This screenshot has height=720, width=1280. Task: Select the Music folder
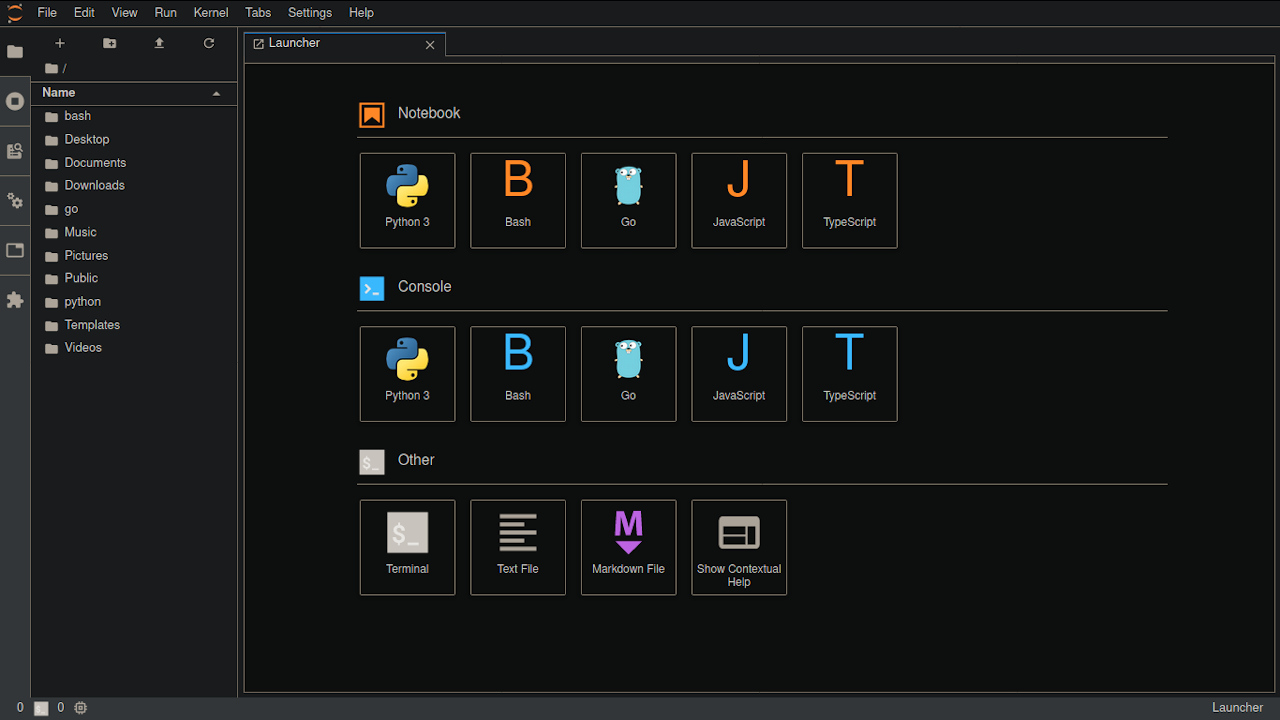coord(134,232)
